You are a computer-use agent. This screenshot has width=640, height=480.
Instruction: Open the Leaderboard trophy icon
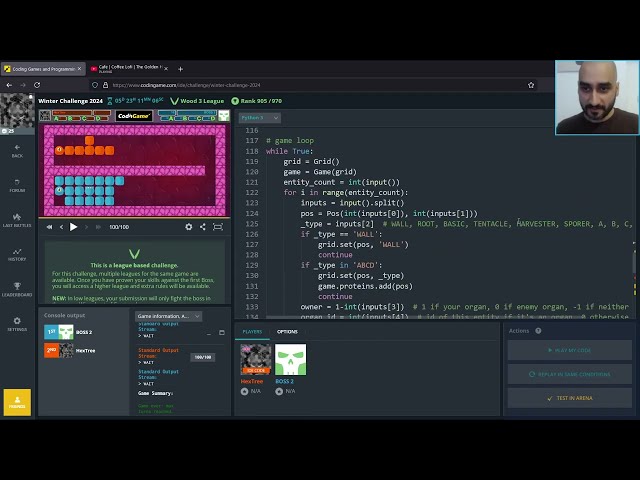coord(17,289)
